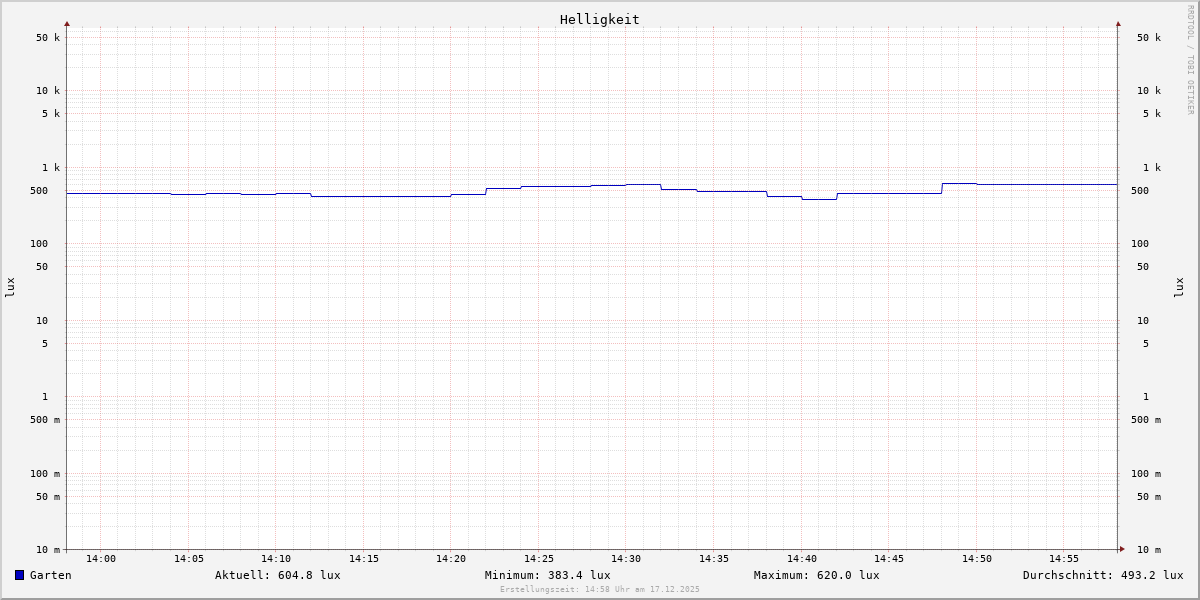Click the 14:45 tick label
Screen dimensions: 1200x600
pyautogui.click(x=889, y=559)
